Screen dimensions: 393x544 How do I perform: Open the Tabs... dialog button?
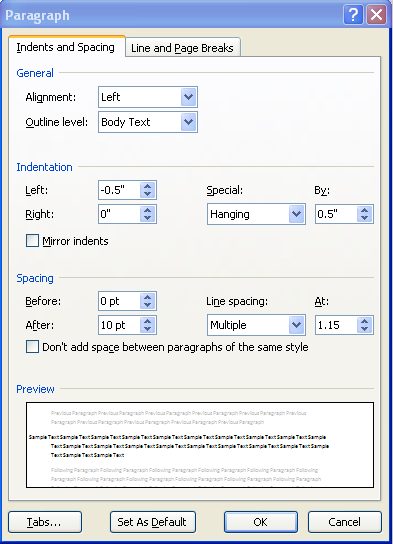[x=45, y=522]
